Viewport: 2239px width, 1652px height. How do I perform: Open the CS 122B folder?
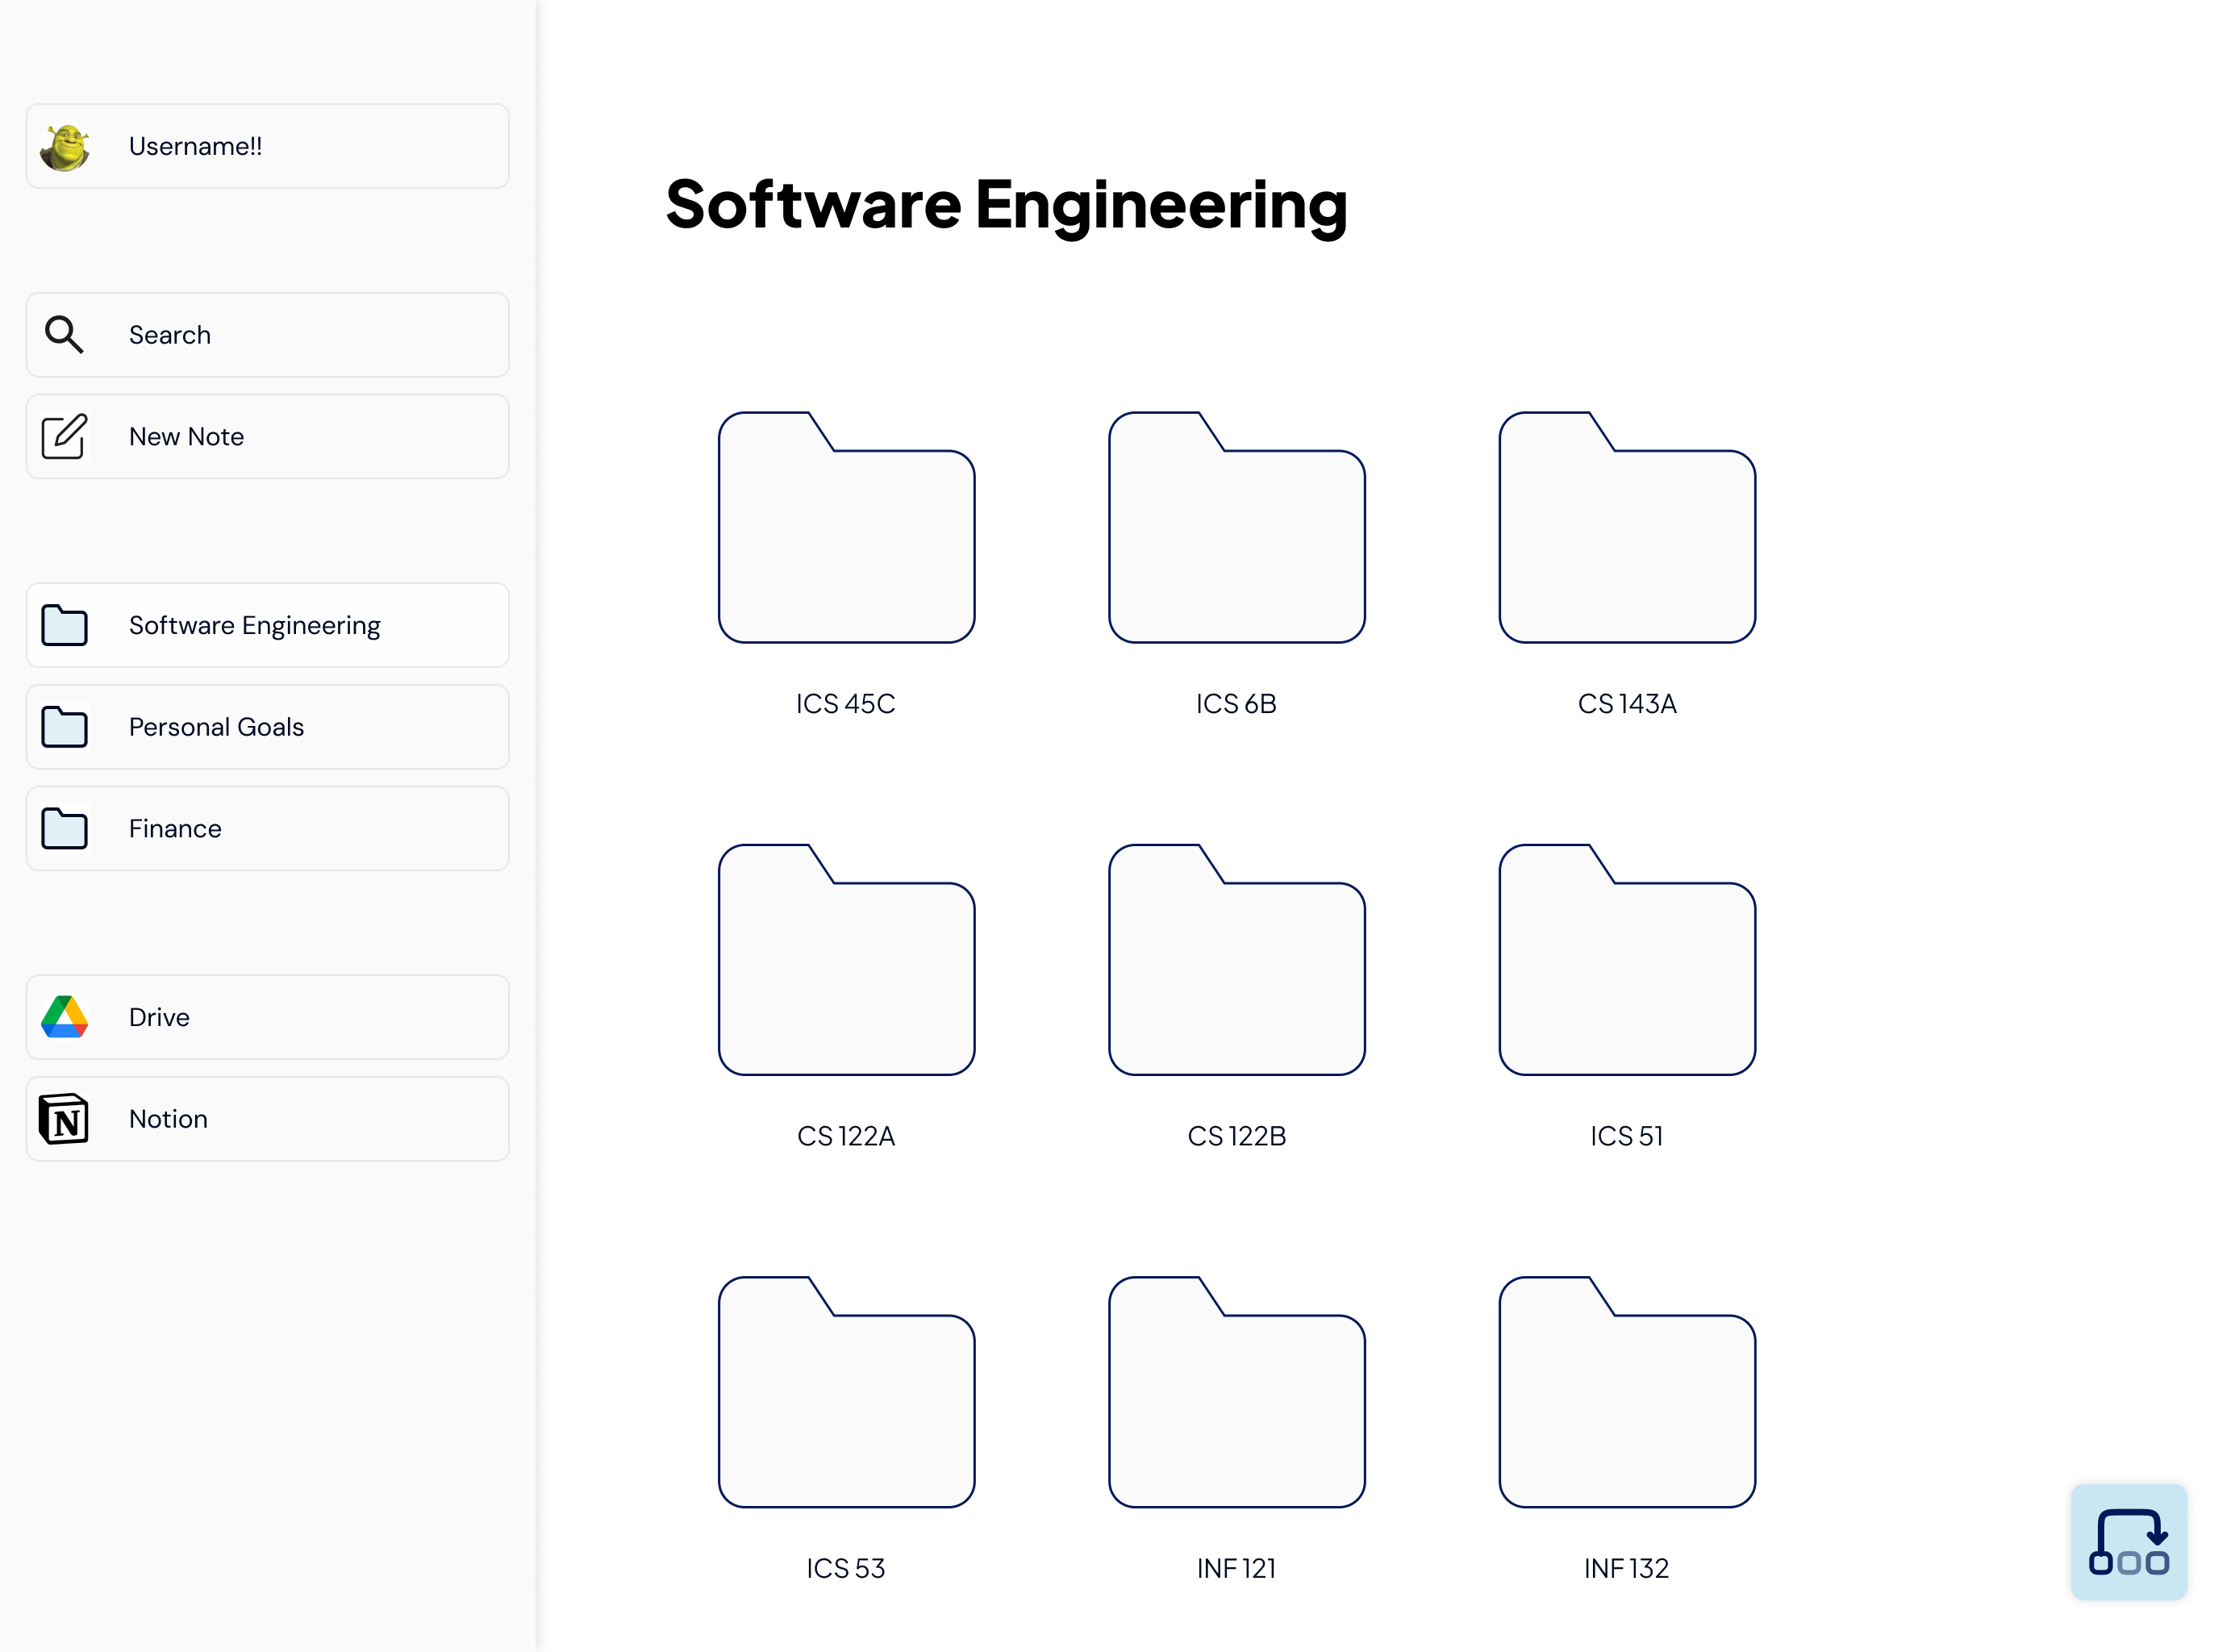[1237, 960]
